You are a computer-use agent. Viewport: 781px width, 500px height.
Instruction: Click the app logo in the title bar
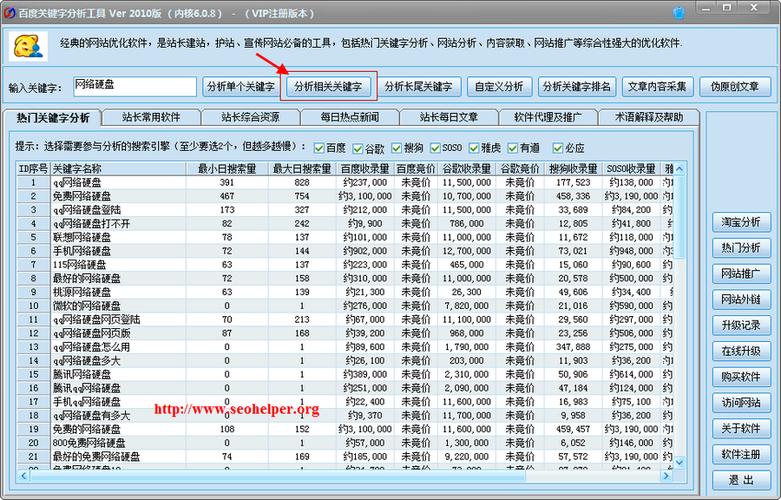point(9,12)
